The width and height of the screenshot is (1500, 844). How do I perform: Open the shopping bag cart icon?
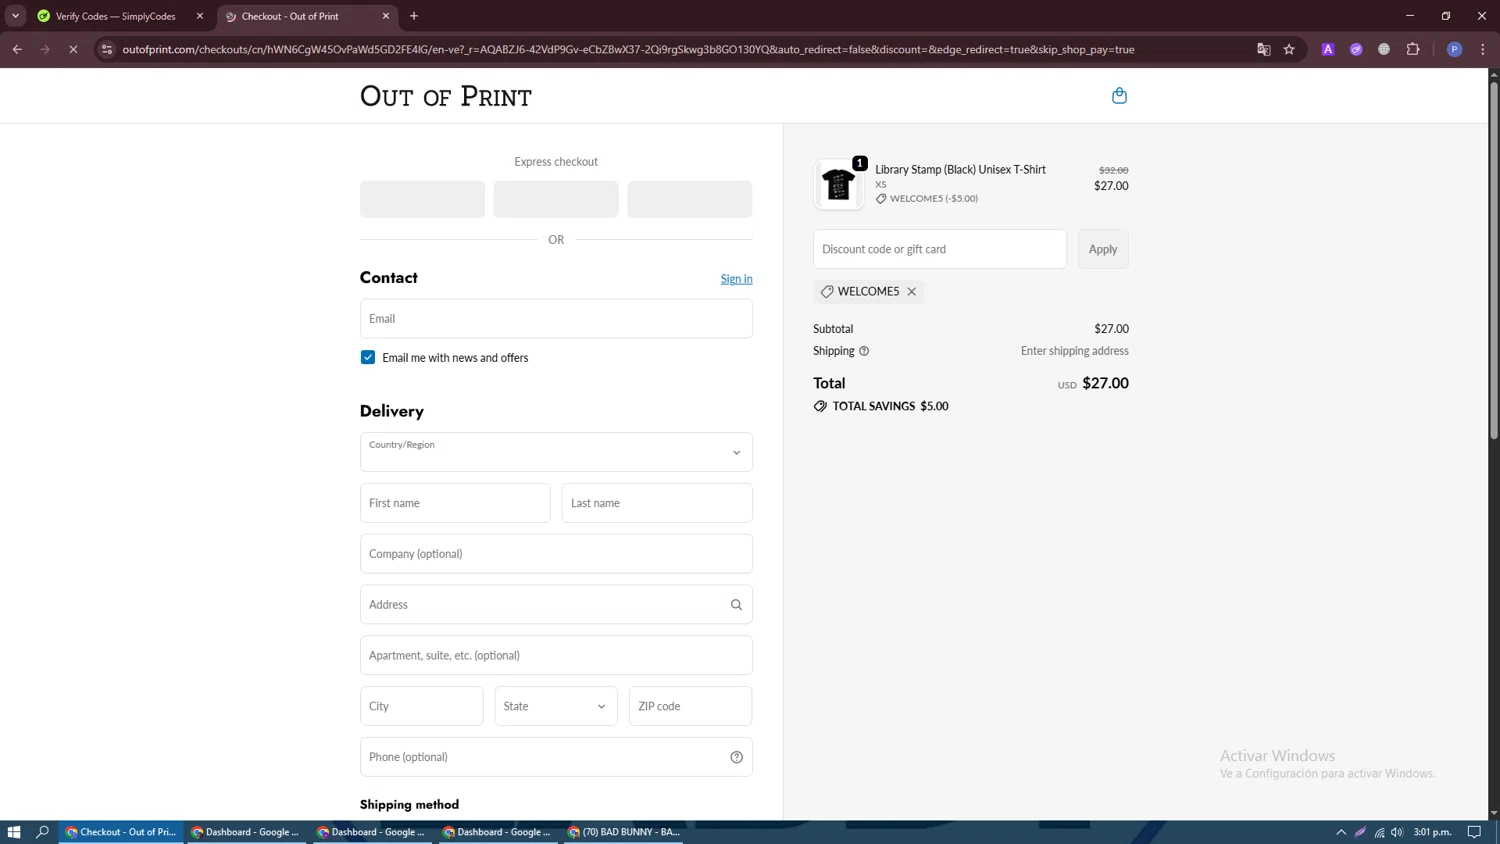click(x=1119, y=95)
